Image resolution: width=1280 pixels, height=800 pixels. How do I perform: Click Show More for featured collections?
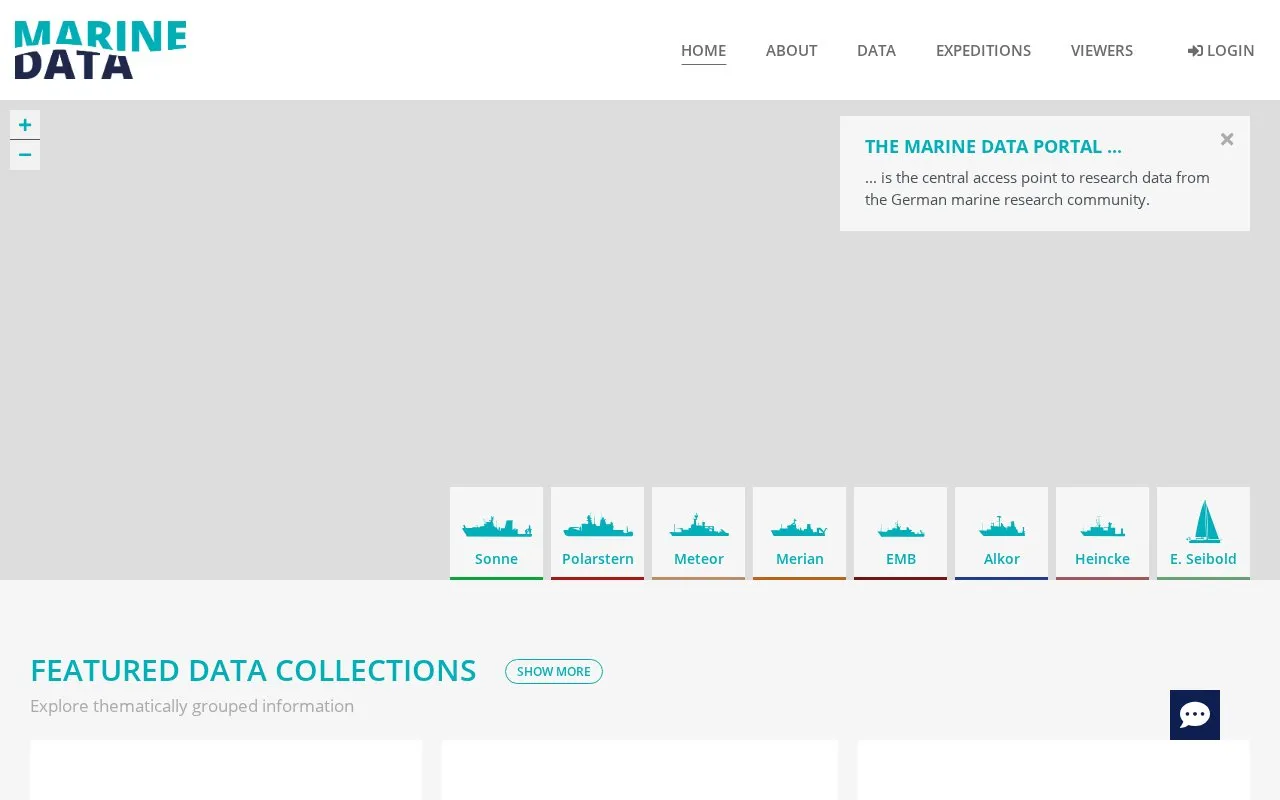[x=554, y=672]
